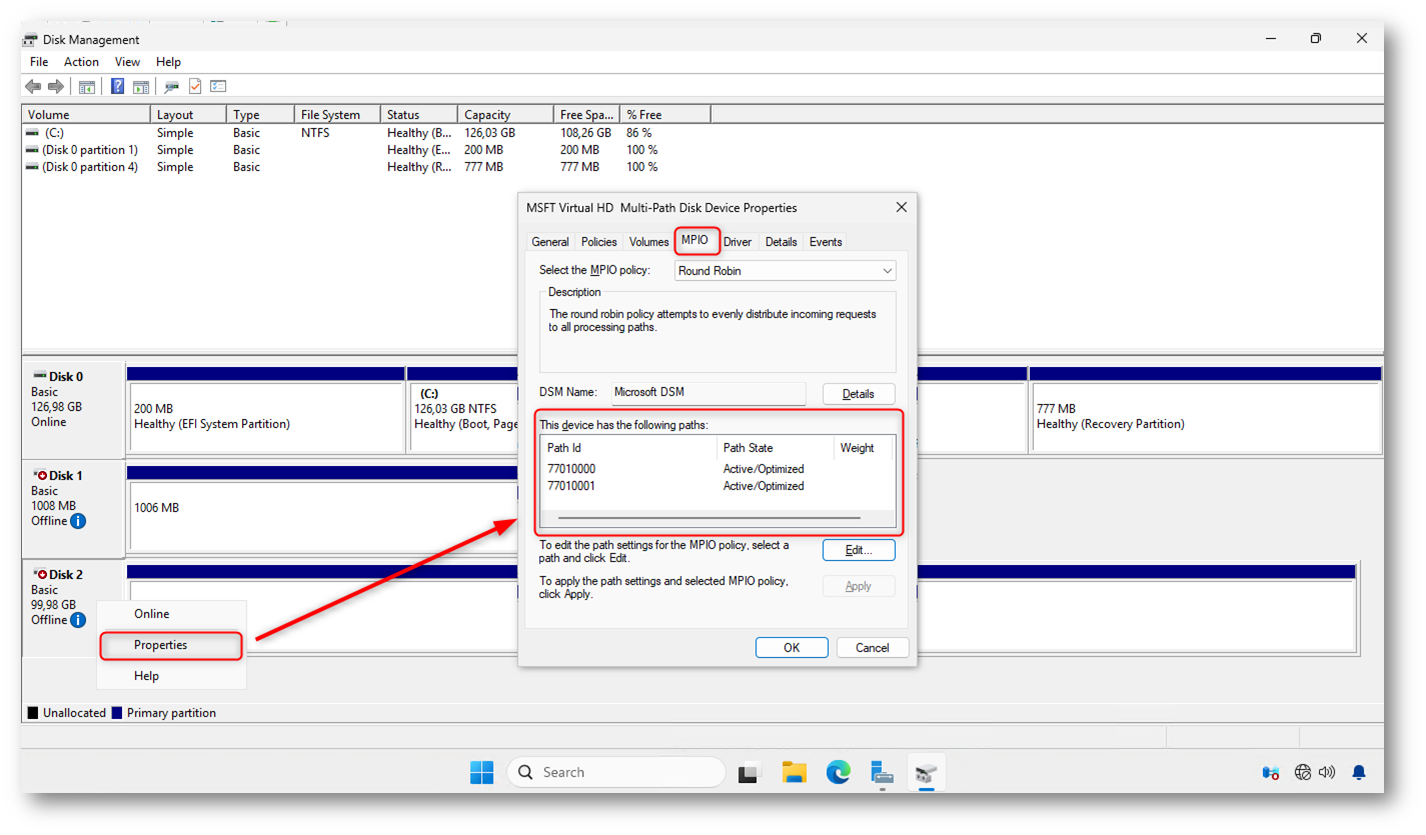
Task: Toggle the console tree pane icon
Action: (x=87, y=87)
